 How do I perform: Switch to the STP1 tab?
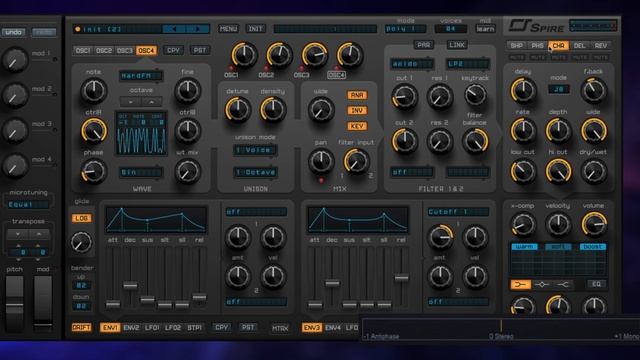click(x=194, y=328)
